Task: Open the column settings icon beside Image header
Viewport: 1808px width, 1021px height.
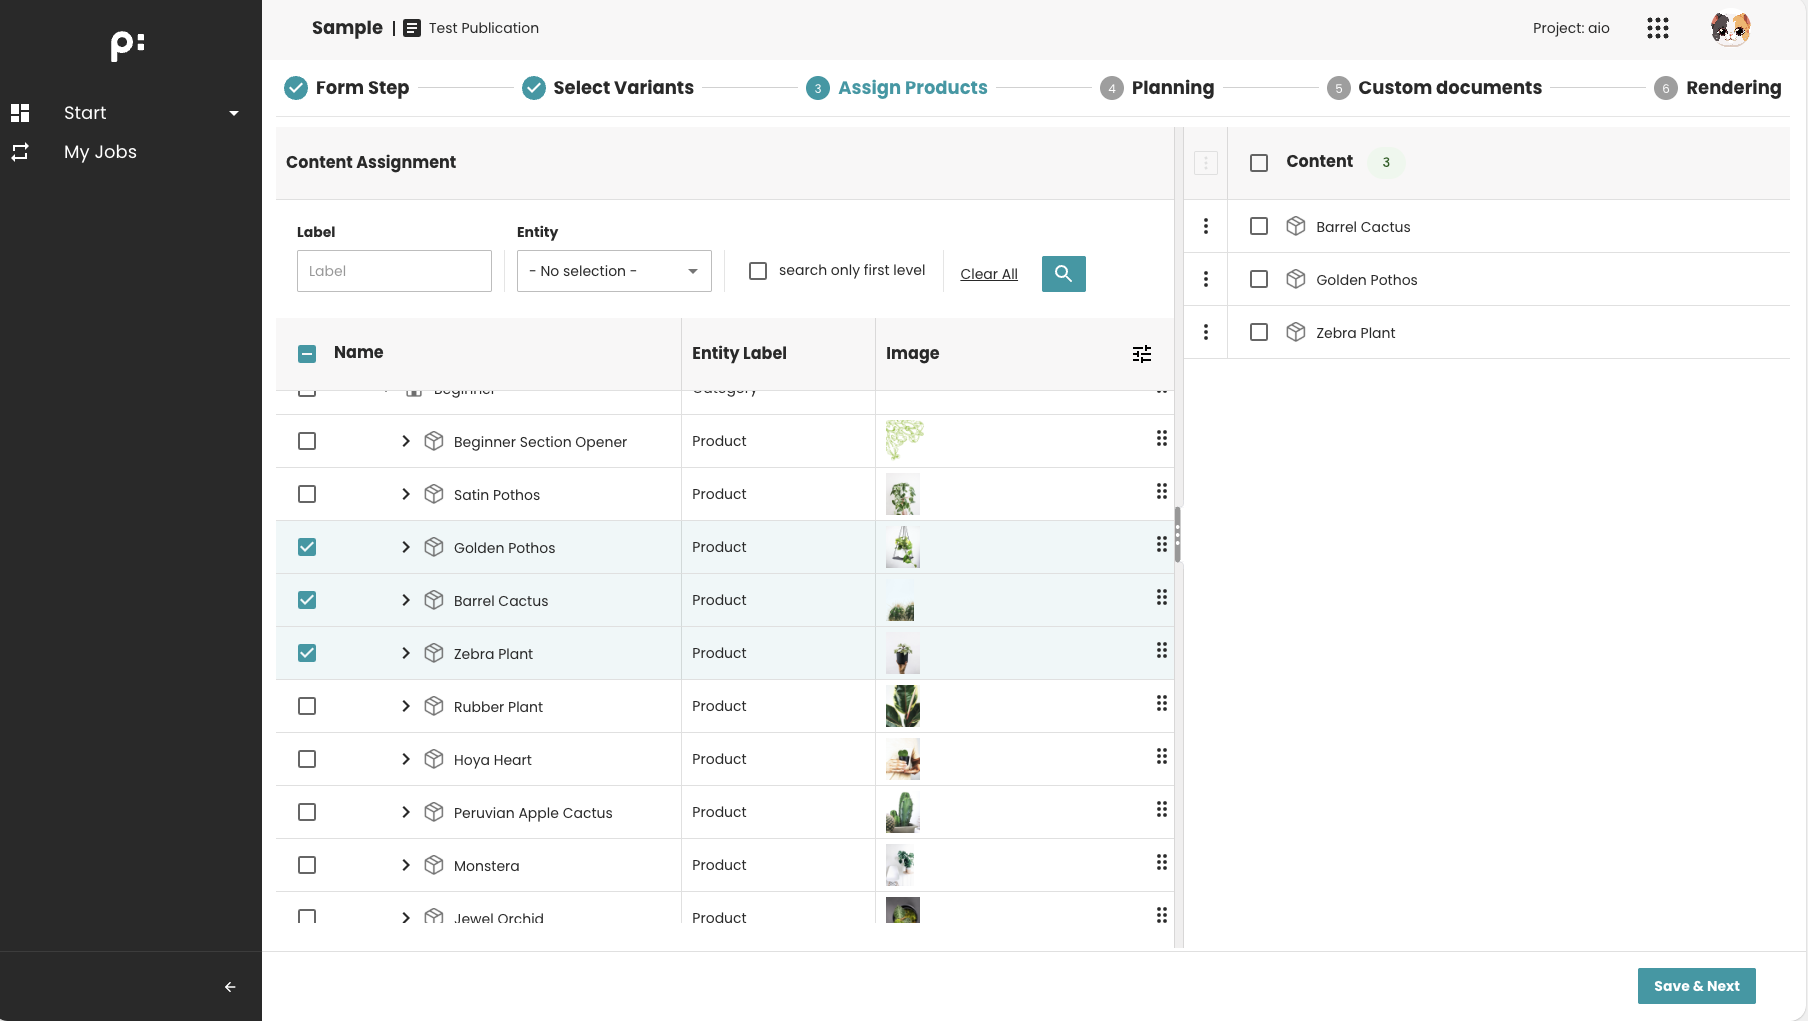Action: coord(1141,353)
